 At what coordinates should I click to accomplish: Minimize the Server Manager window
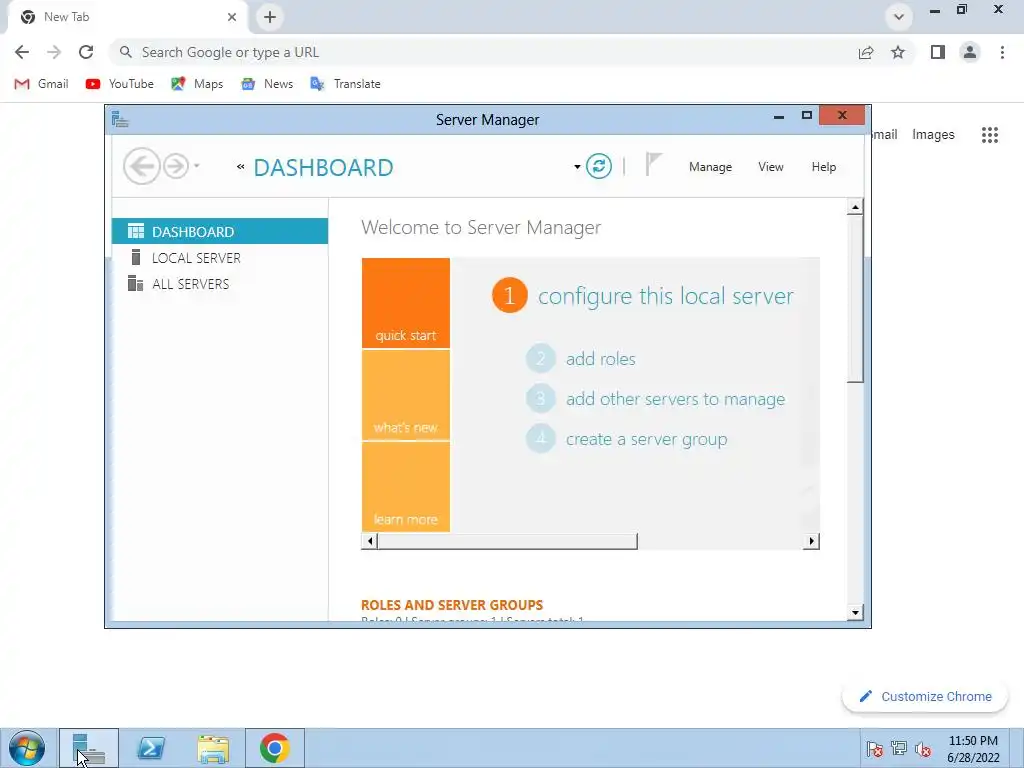click(x=778, y=116)
